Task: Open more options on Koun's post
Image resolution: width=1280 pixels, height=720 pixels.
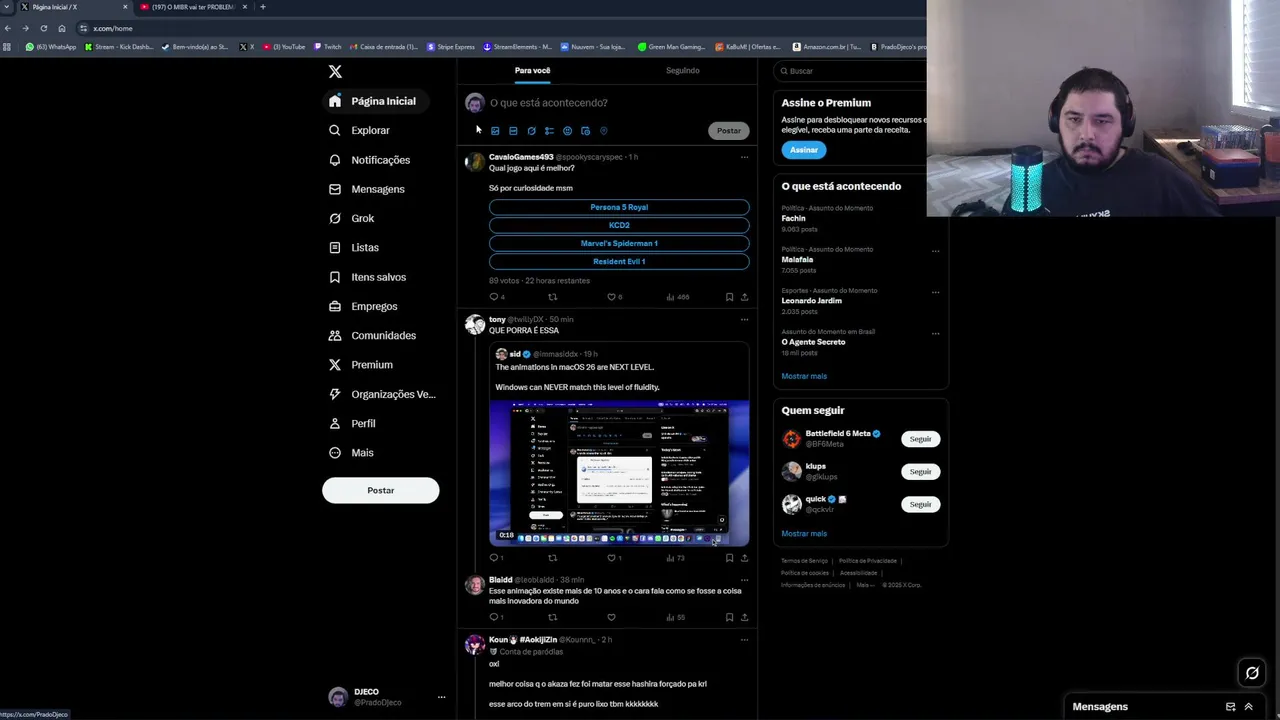Action: [744, 640]
